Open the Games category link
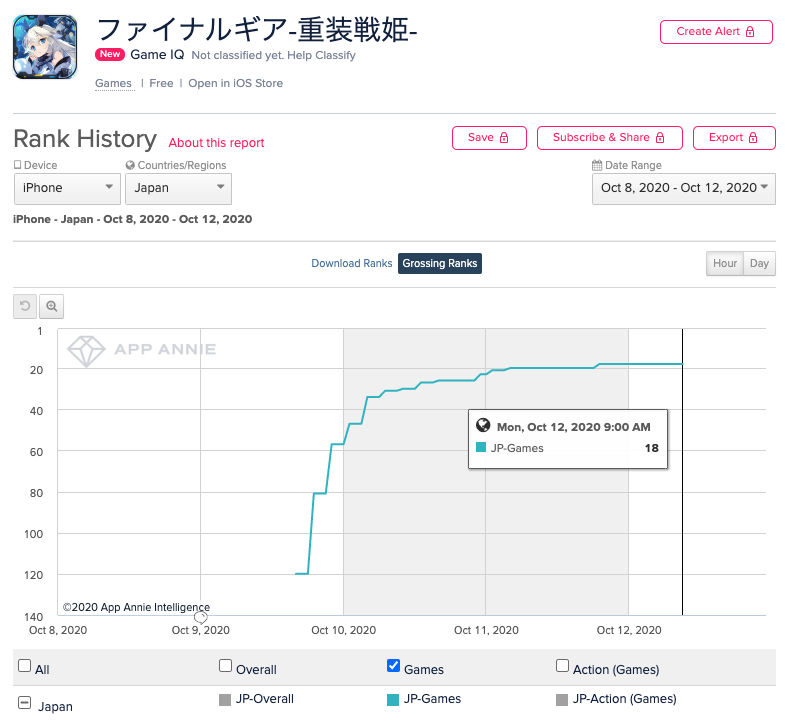 coord(114,83)
